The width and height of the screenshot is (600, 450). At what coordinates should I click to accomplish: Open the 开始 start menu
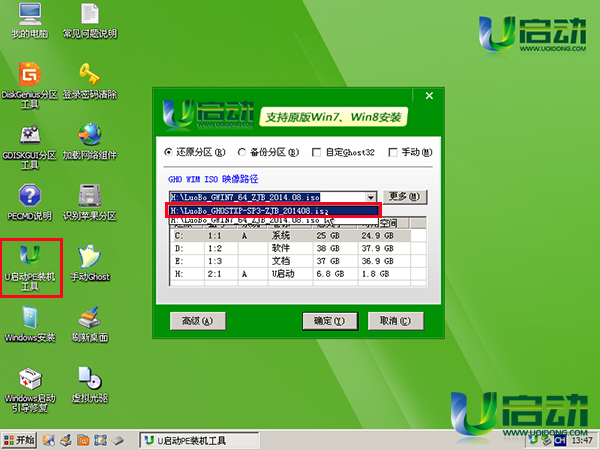(20, 440)
